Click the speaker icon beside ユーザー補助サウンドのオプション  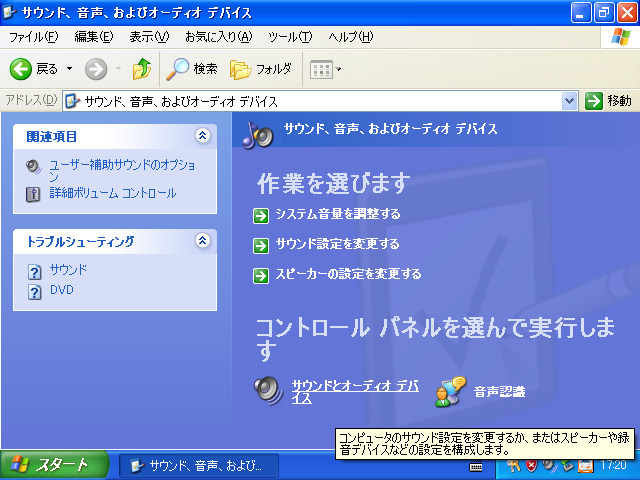[x=33, y=167]
